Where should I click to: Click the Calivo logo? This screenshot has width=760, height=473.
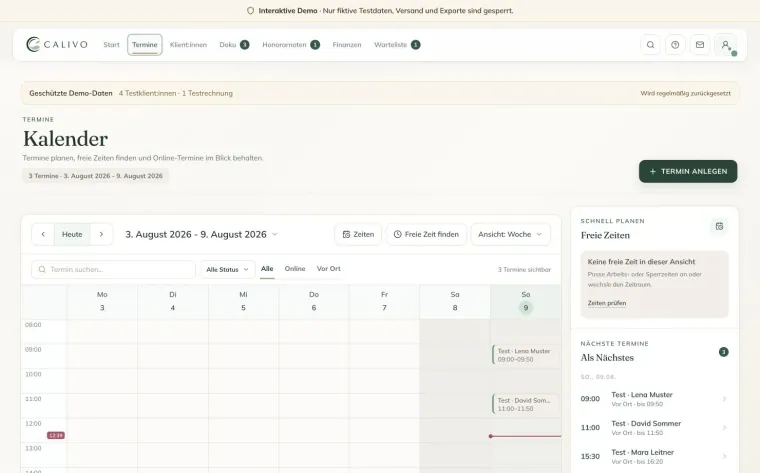pyautogui.click(x=57, y=45)
